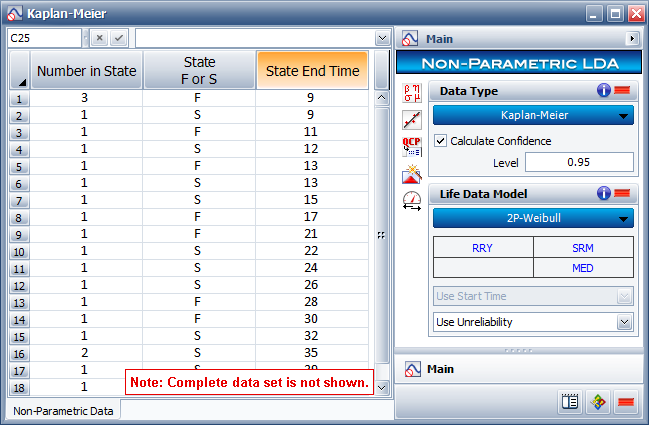Toggle the Calculate Confidence checkbox
The image size is (649, 425).
click(x=441, y=141)
